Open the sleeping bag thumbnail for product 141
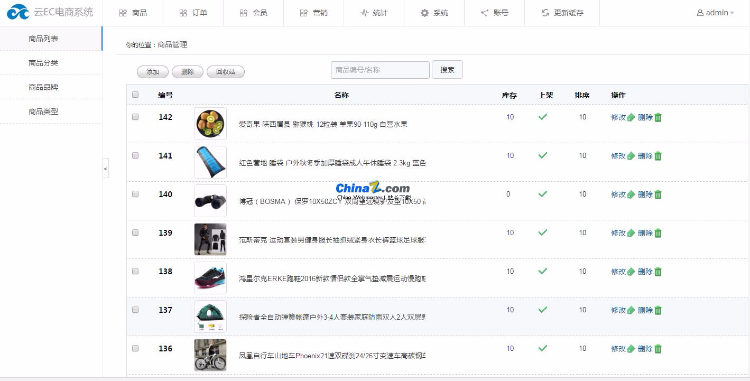 tap(210, 162)
